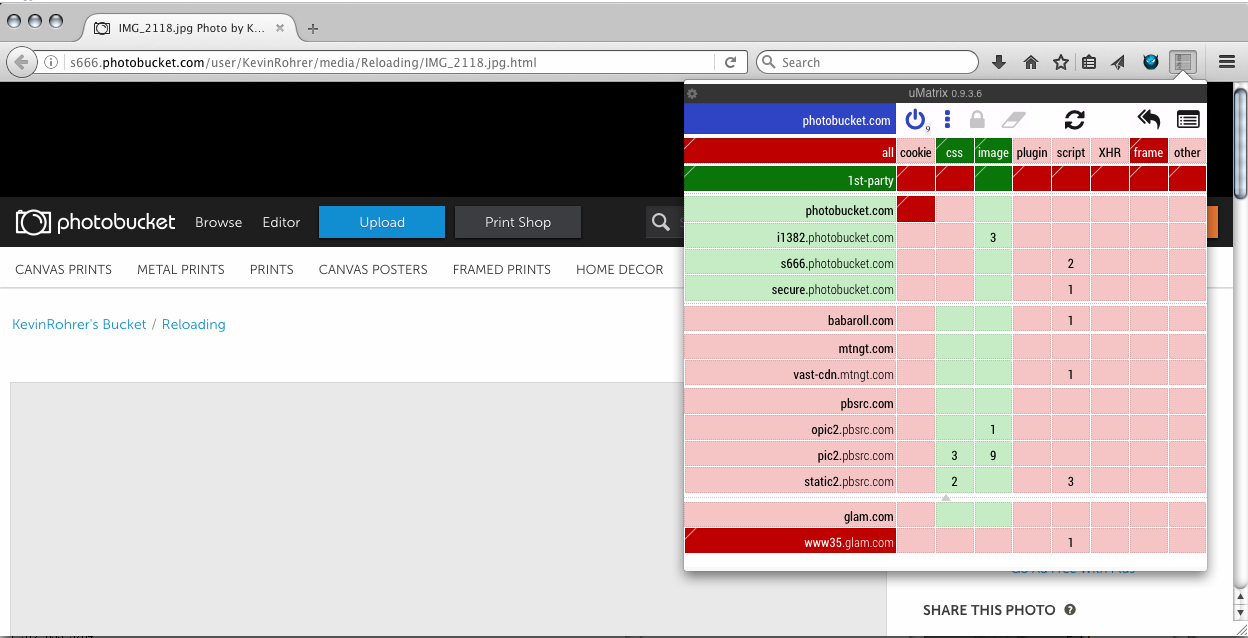The width and height of the screenshot is (1248, 638).
Task: Toggle the 'all' master rule cell
Action: click(790, 152)
